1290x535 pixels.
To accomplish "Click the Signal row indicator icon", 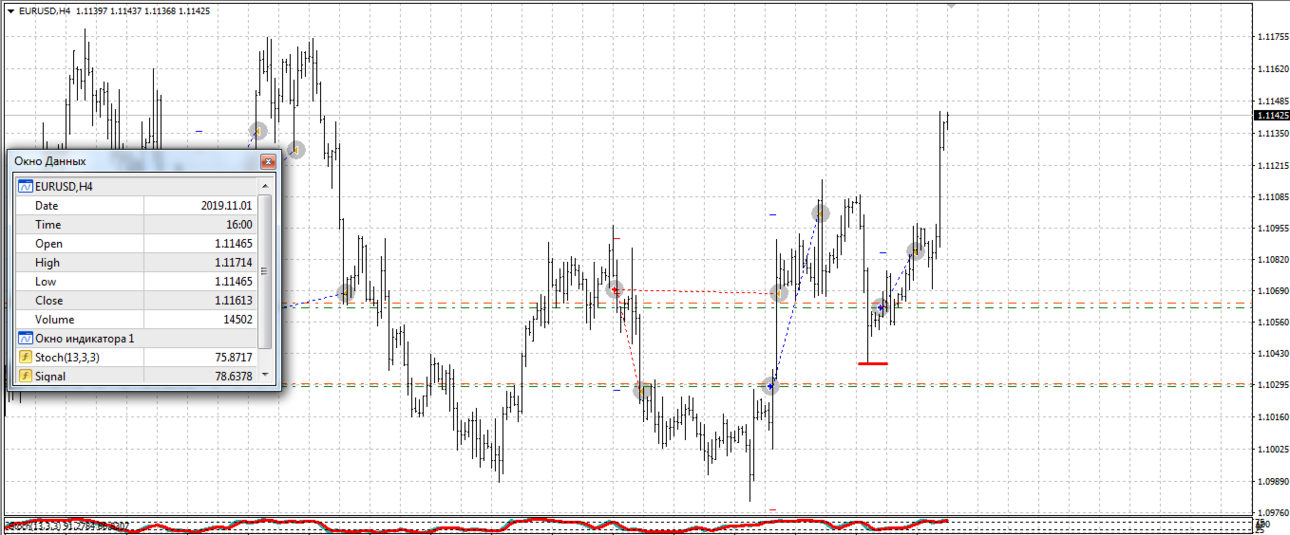I will 26,376.
